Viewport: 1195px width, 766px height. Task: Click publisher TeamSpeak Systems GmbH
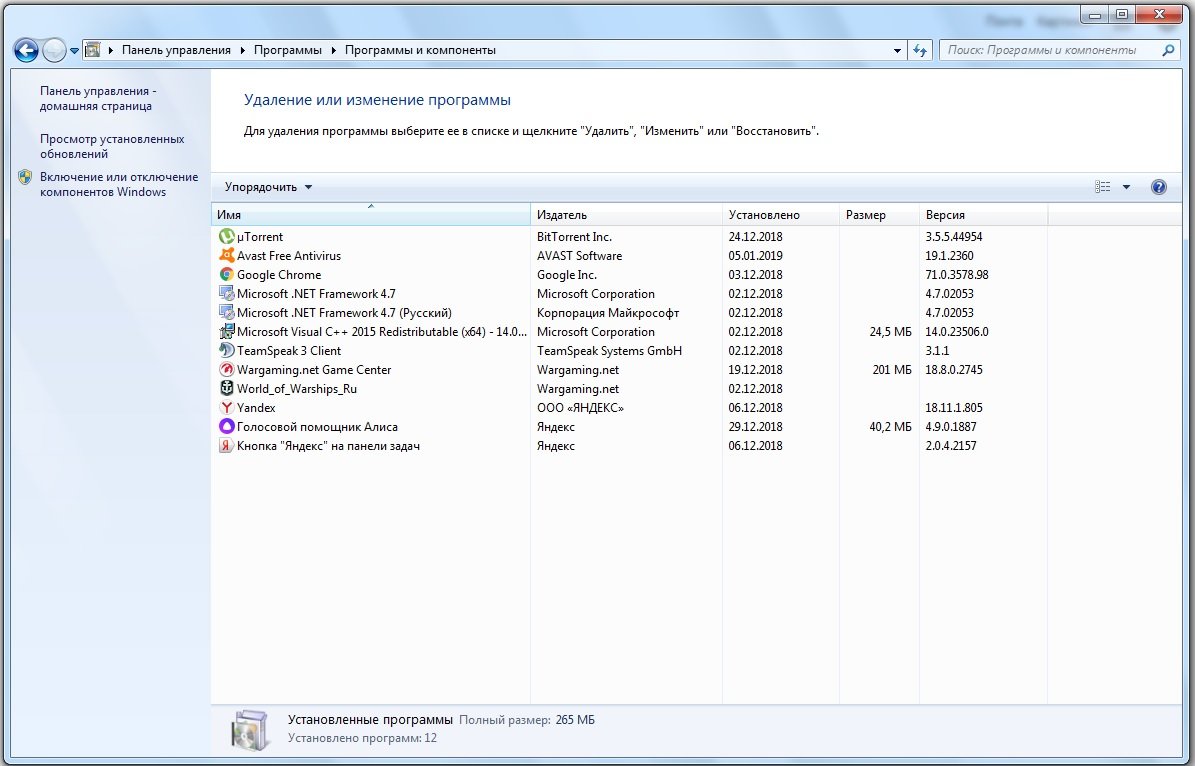[x=610, y=351]
